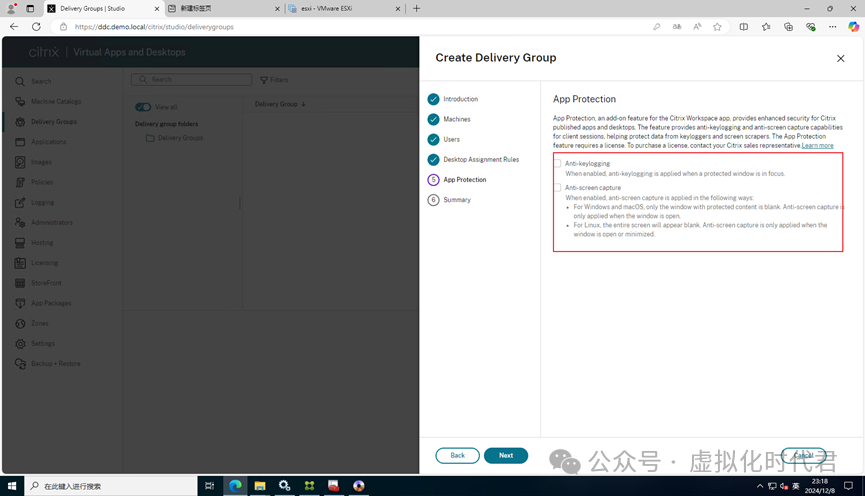
Task: Open the Applications sidebar icon
Action: click(x=20, y=142)
